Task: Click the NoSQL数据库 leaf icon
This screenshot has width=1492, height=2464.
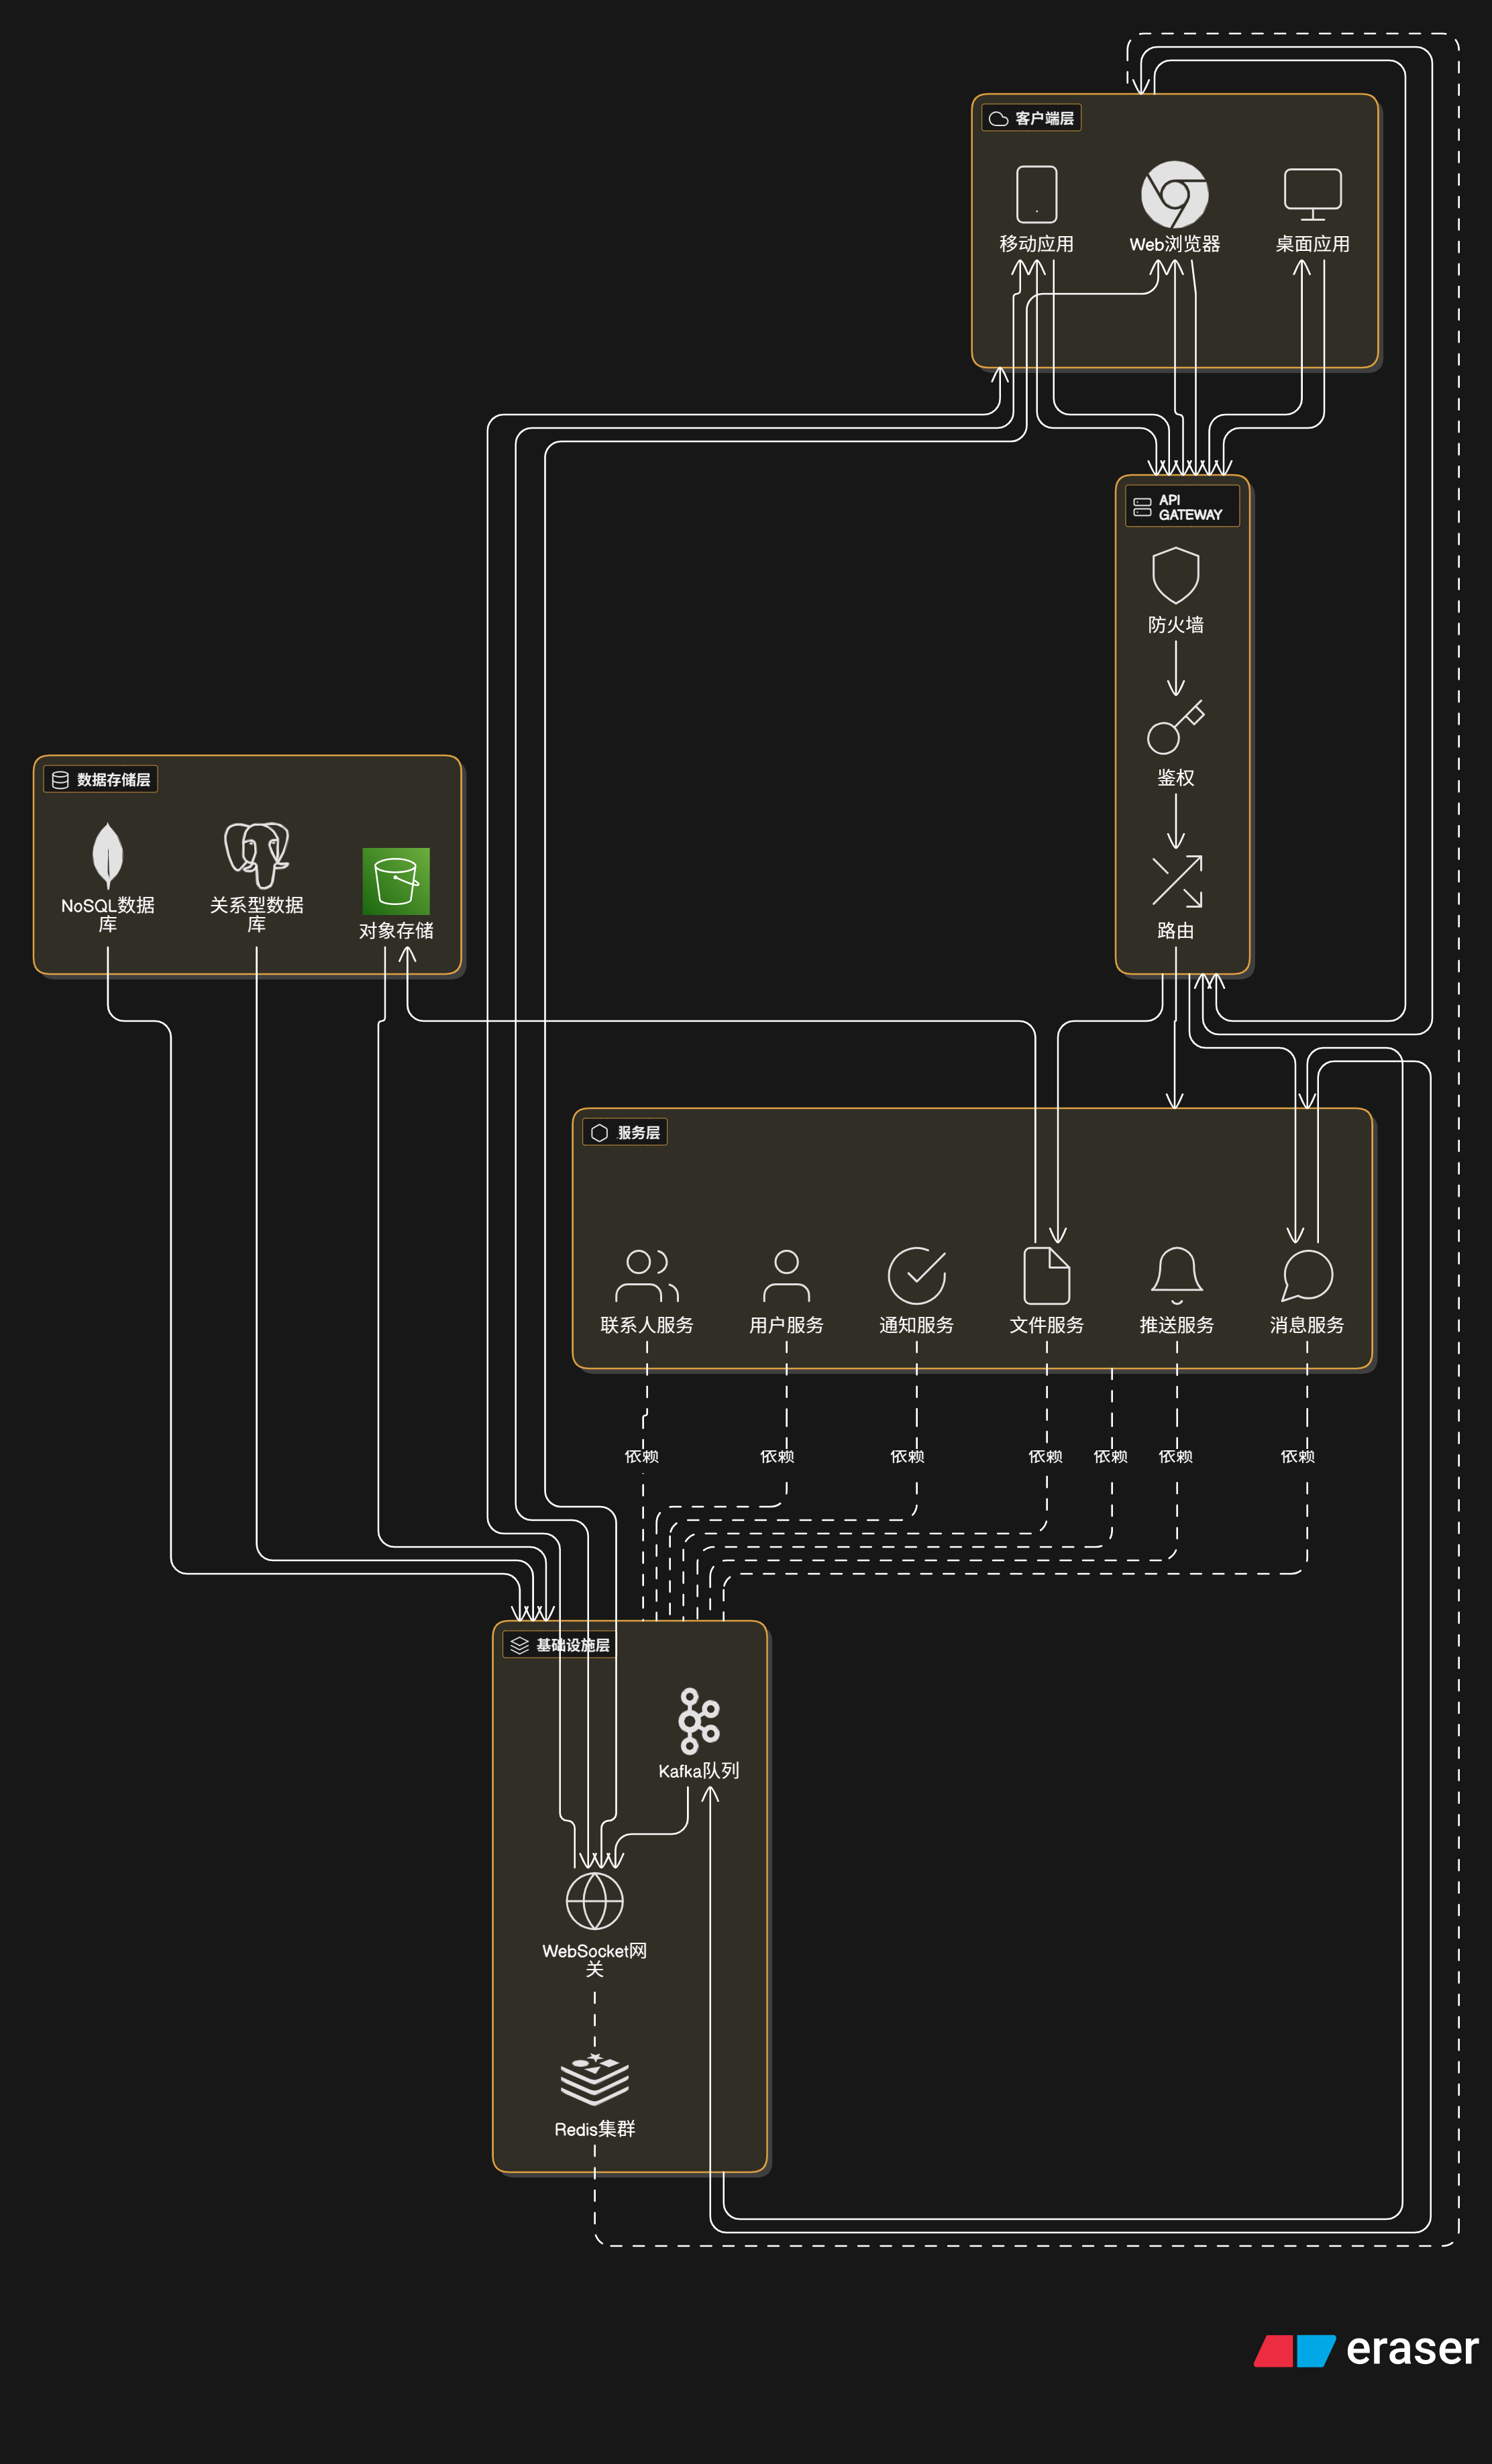Action: (x=107, y=855)
